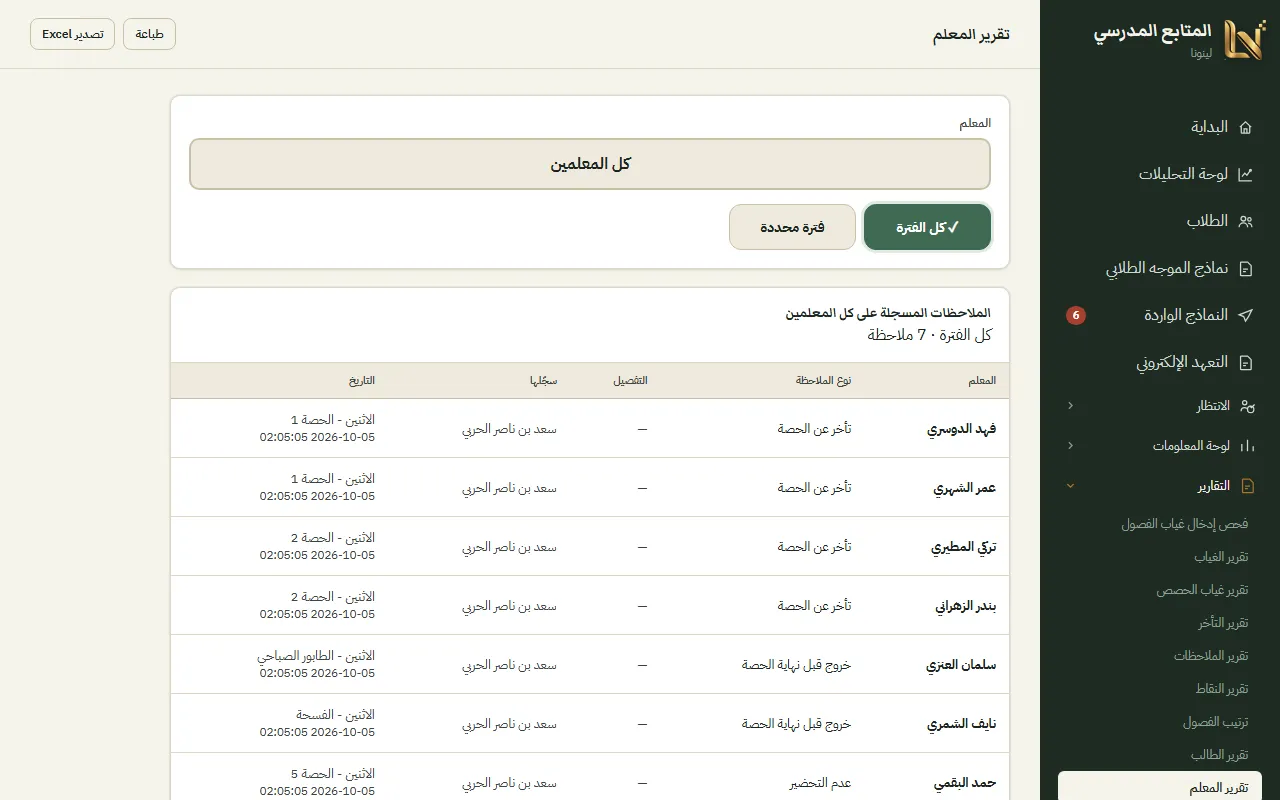Click the document icon for نماذج الموجه الطلابي
Screen dimensions: 1280x800
point(1245,268)
